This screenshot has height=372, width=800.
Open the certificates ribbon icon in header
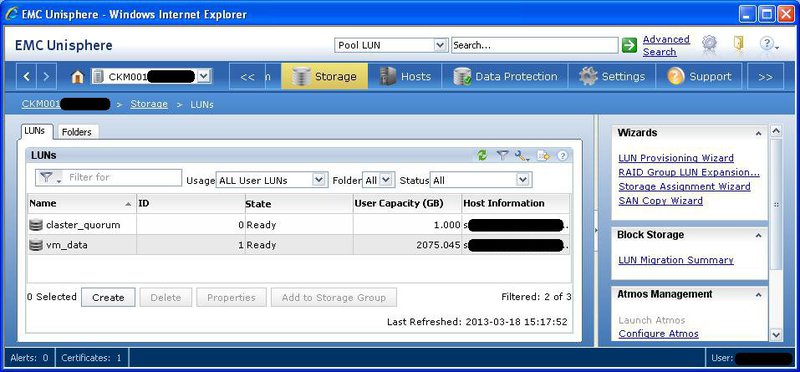[709, 44]
